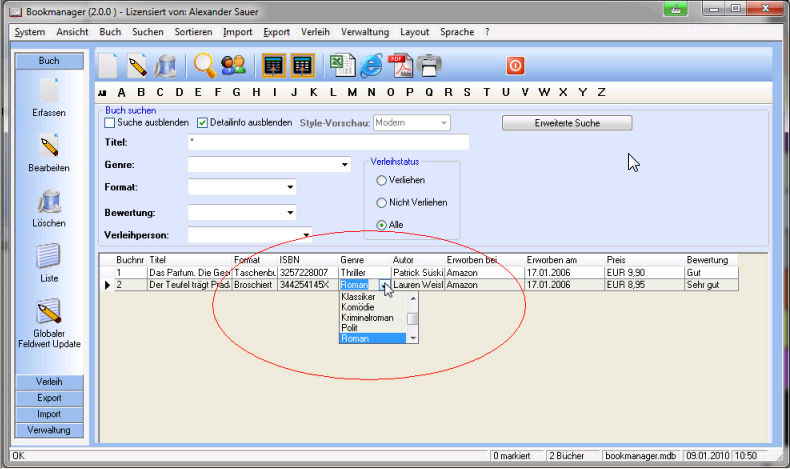Open the users/persons toolbar icon

click(x=234, y=66)
